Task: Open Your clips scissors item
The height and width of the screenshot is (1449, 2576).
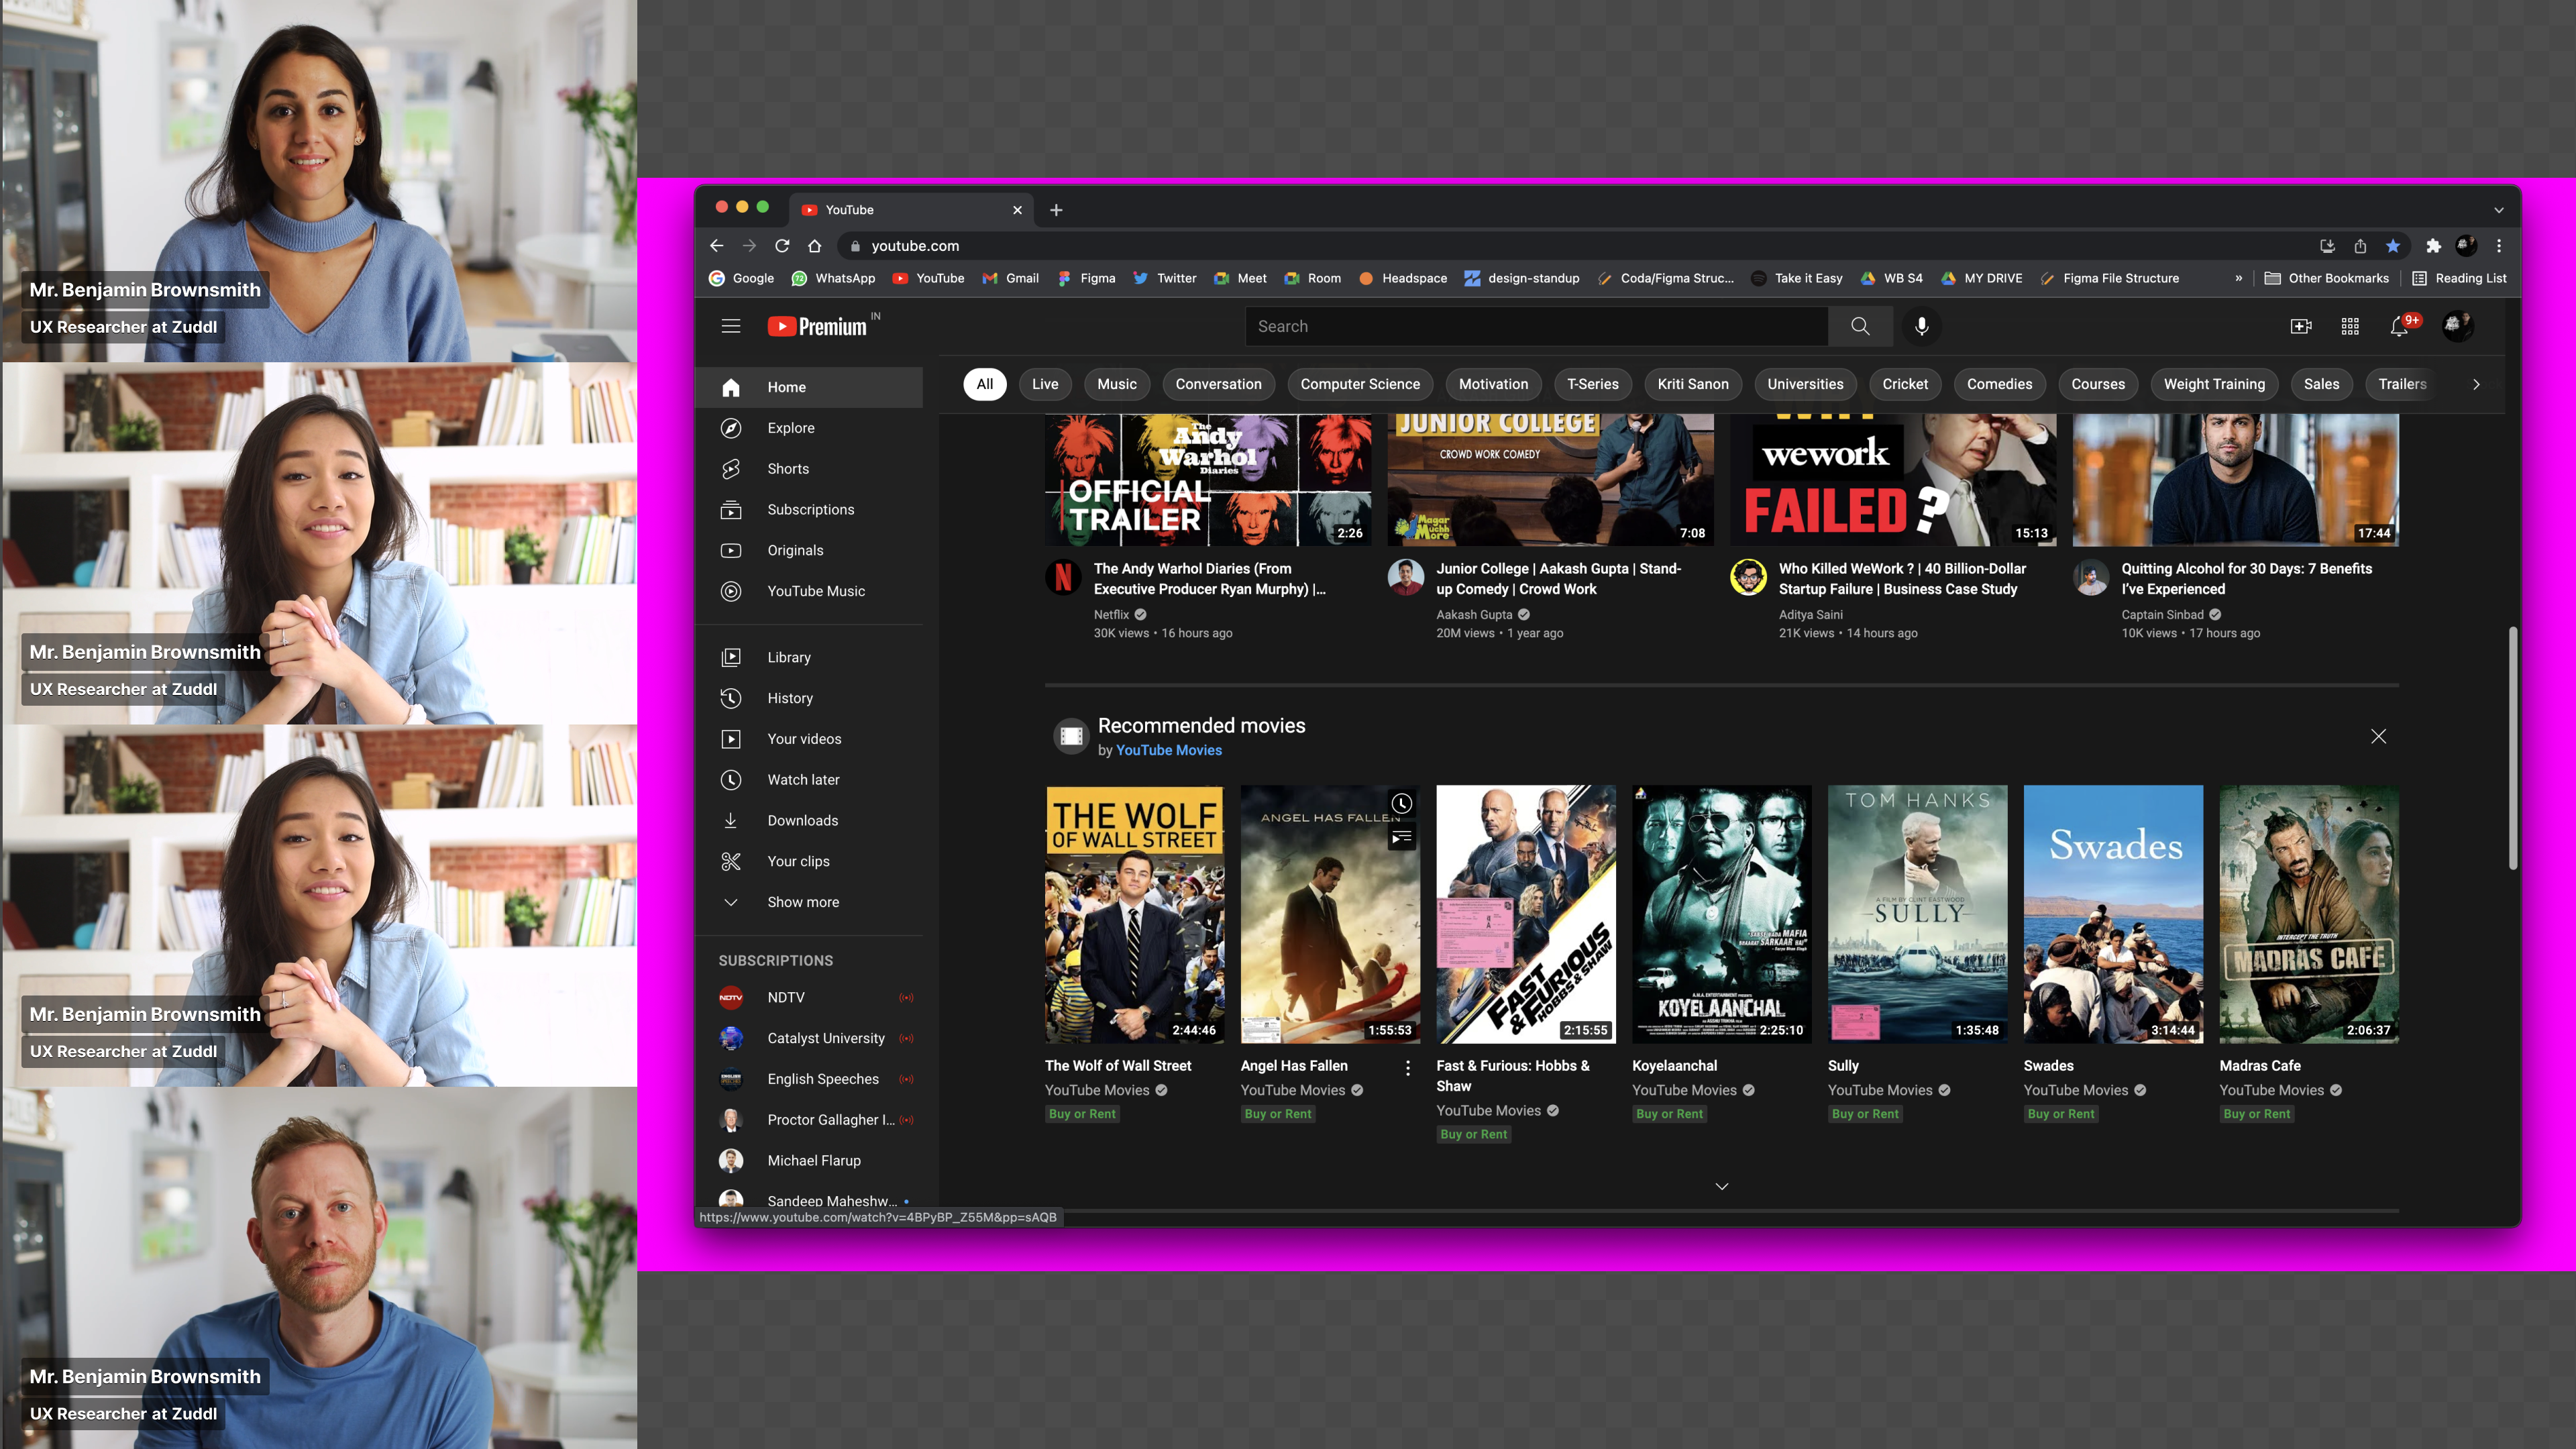Action: [798, 861]
